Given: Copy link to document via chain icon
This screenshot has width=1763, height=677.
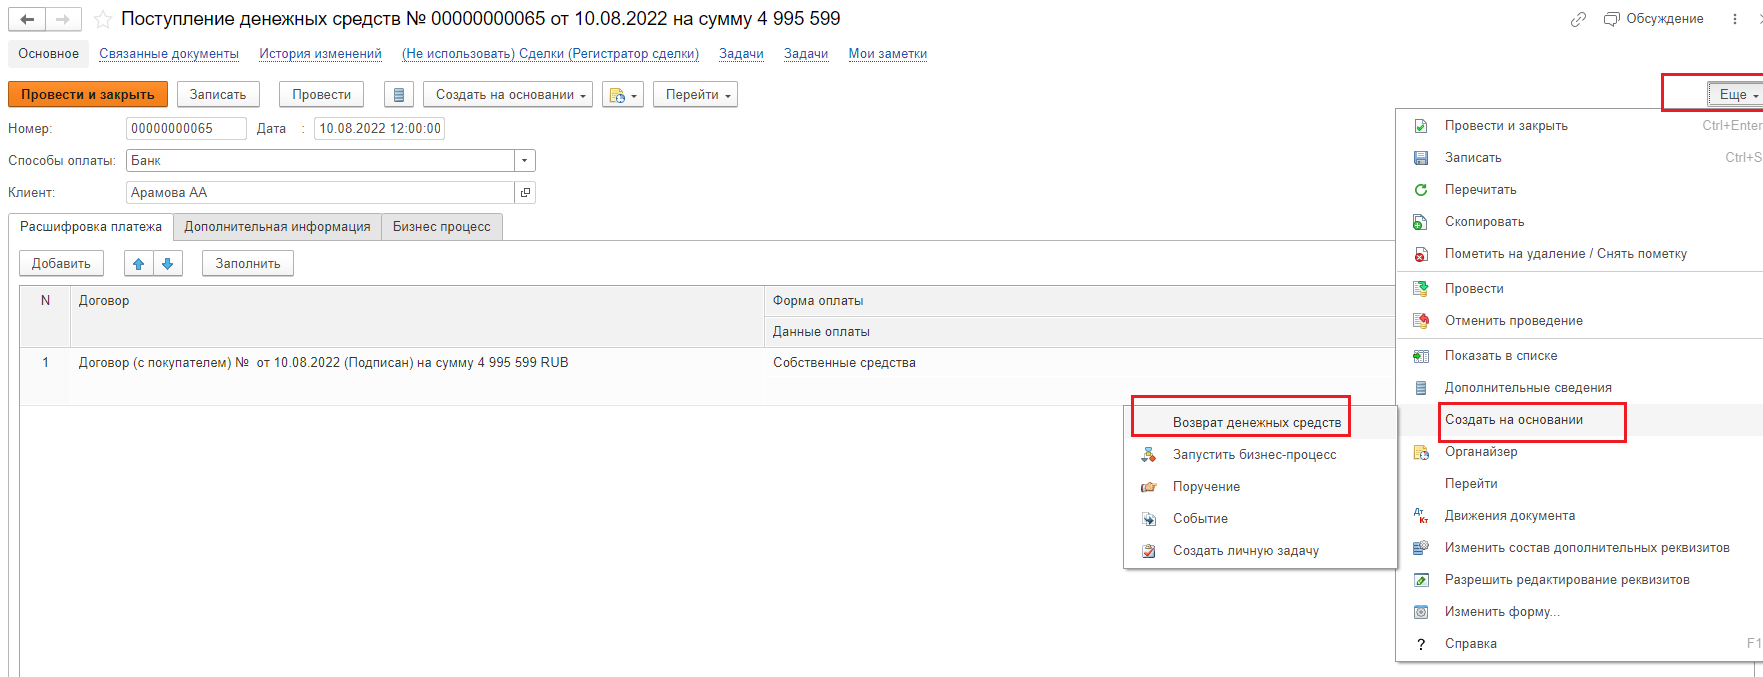Looking at the screenshot, I should (x=1578, y=19).
